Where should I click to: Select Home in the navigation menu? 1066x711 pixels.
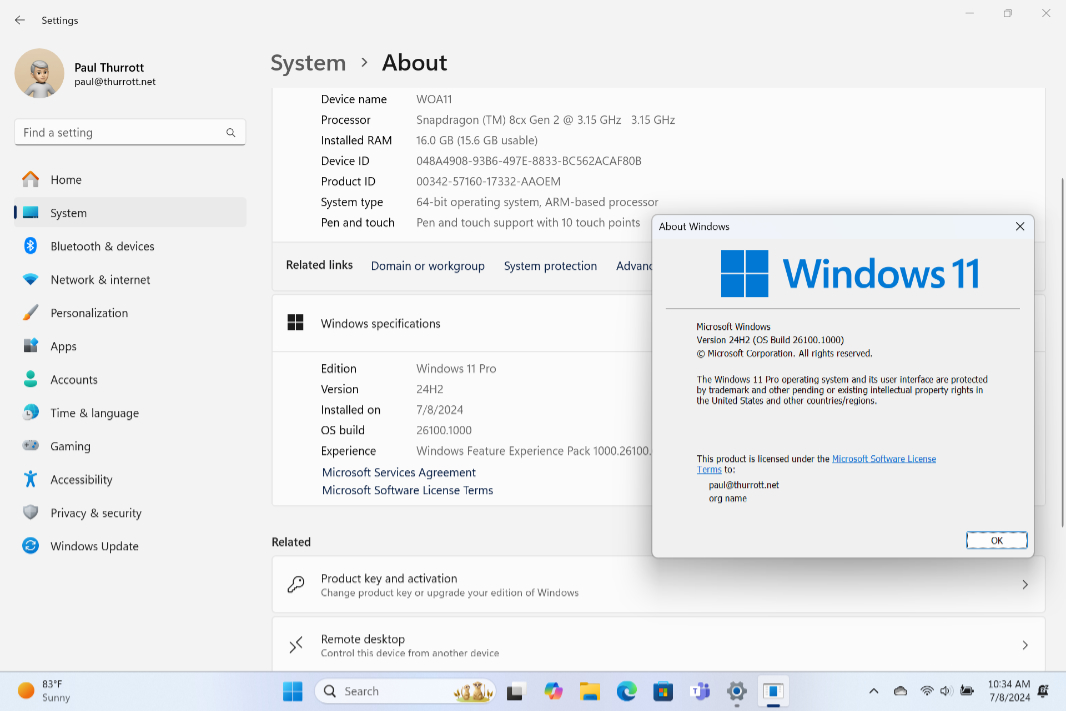[x=66, y=180]
